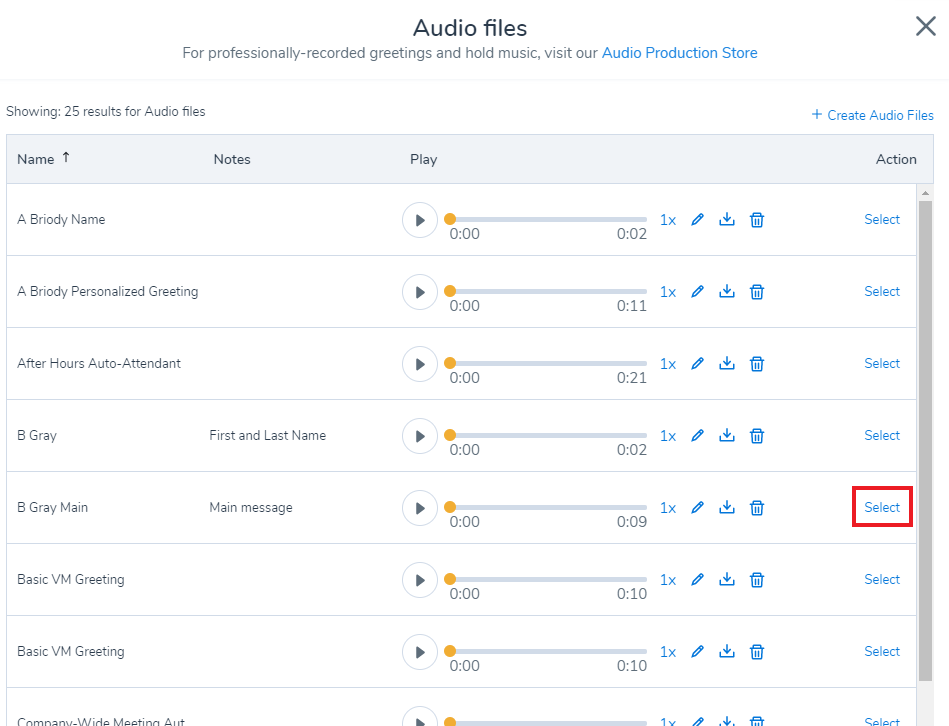Screen dimensions: 949x726
Task: Play the "A Briody Name" audio
Action: (x=420, y=219)
